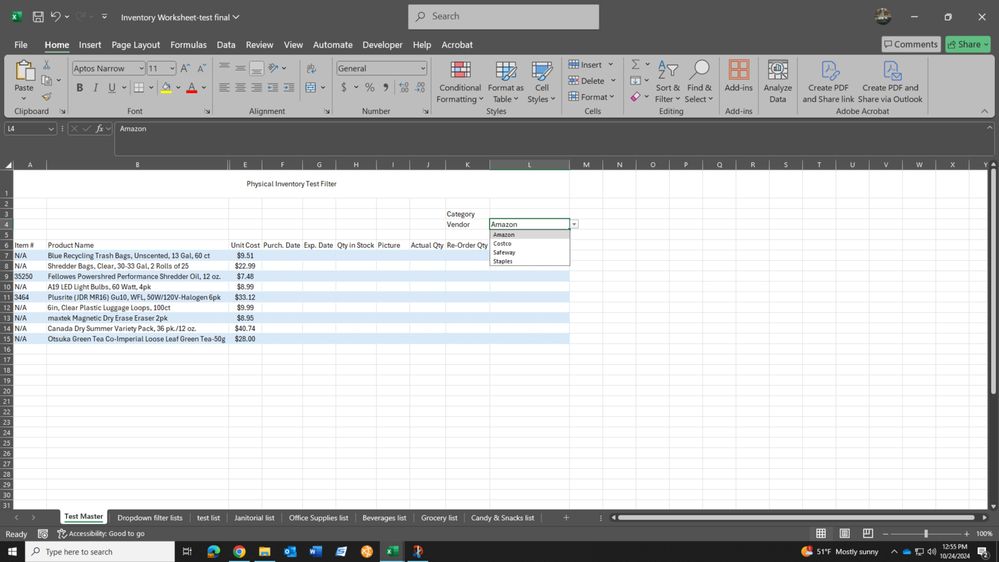Click Find & Select magnifier icon
This screenshot has height=562, width=999.
(699, 70)
